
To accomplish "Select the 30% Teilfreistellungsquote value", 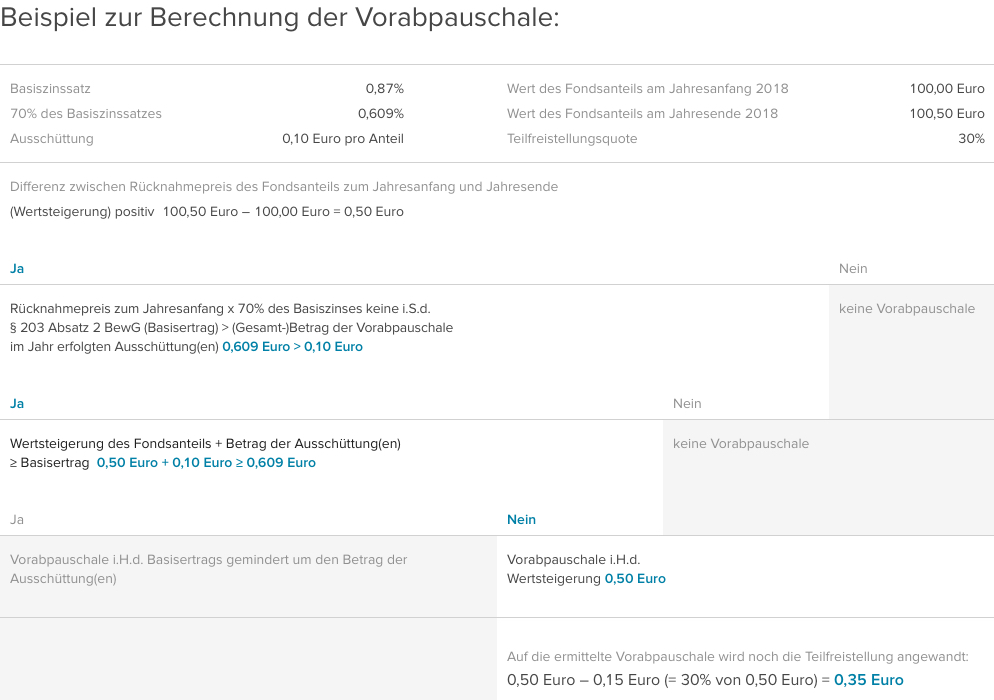I will [971, 139].
